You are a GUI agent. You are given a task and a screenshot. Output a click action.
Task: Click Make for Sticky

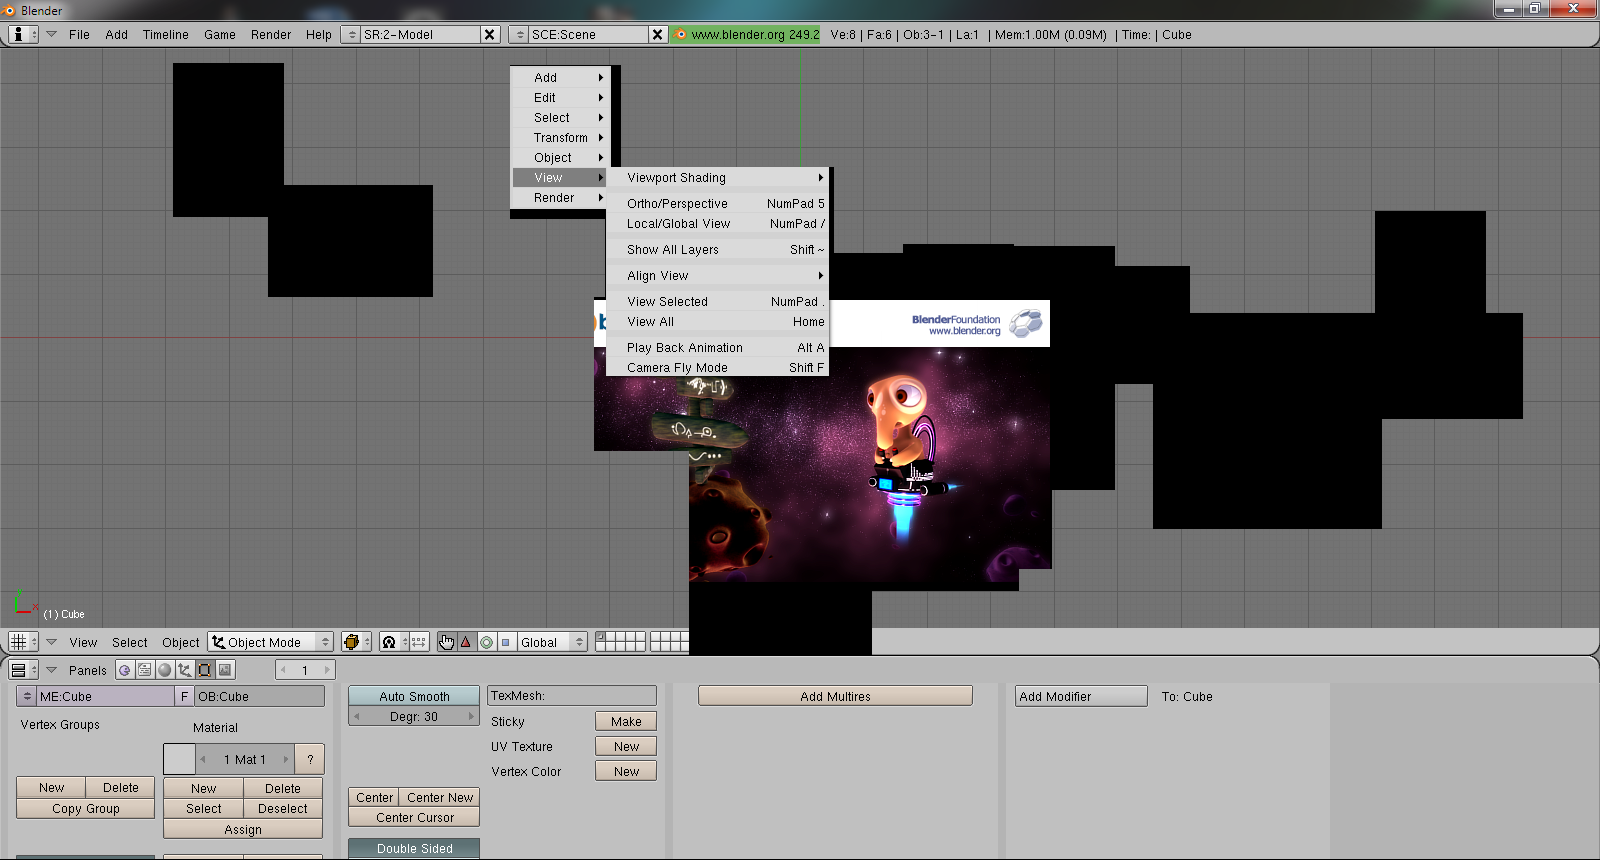click(626, 721)
